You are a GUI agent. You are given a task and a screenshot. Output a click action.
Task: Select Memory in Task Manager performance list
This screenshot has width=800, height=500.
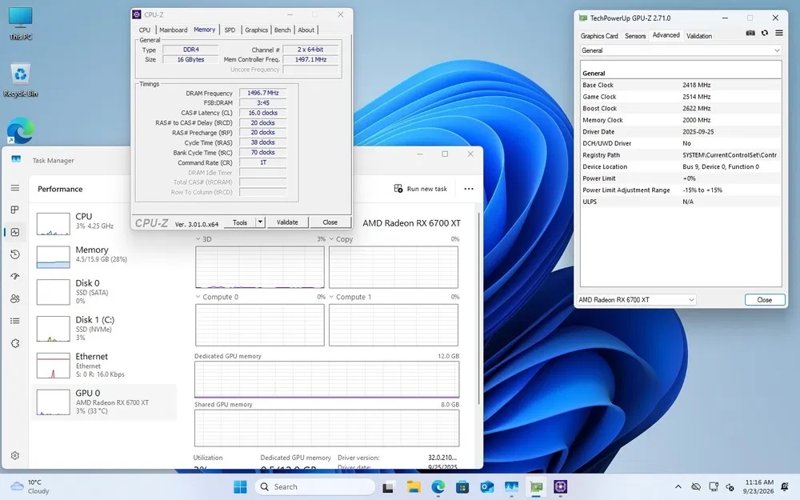tap(105, 255)
